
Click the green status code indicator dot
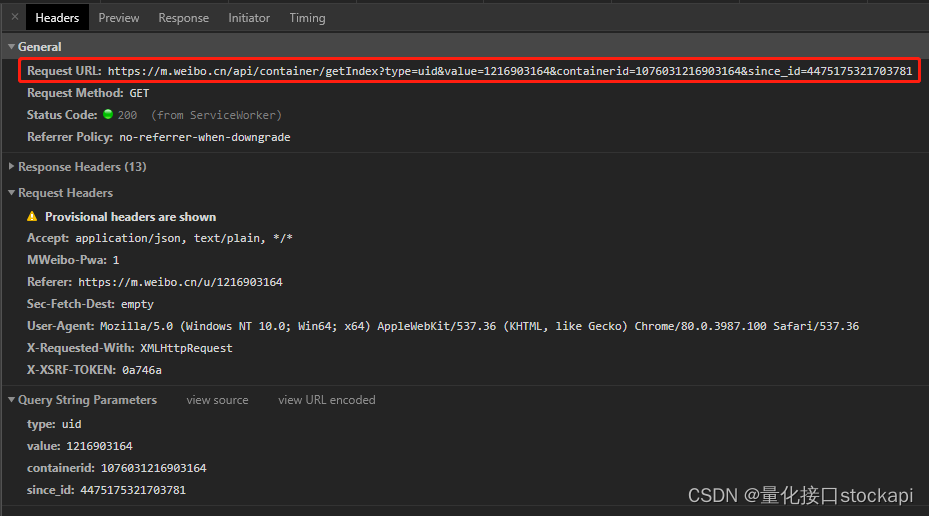click(108, 114)
